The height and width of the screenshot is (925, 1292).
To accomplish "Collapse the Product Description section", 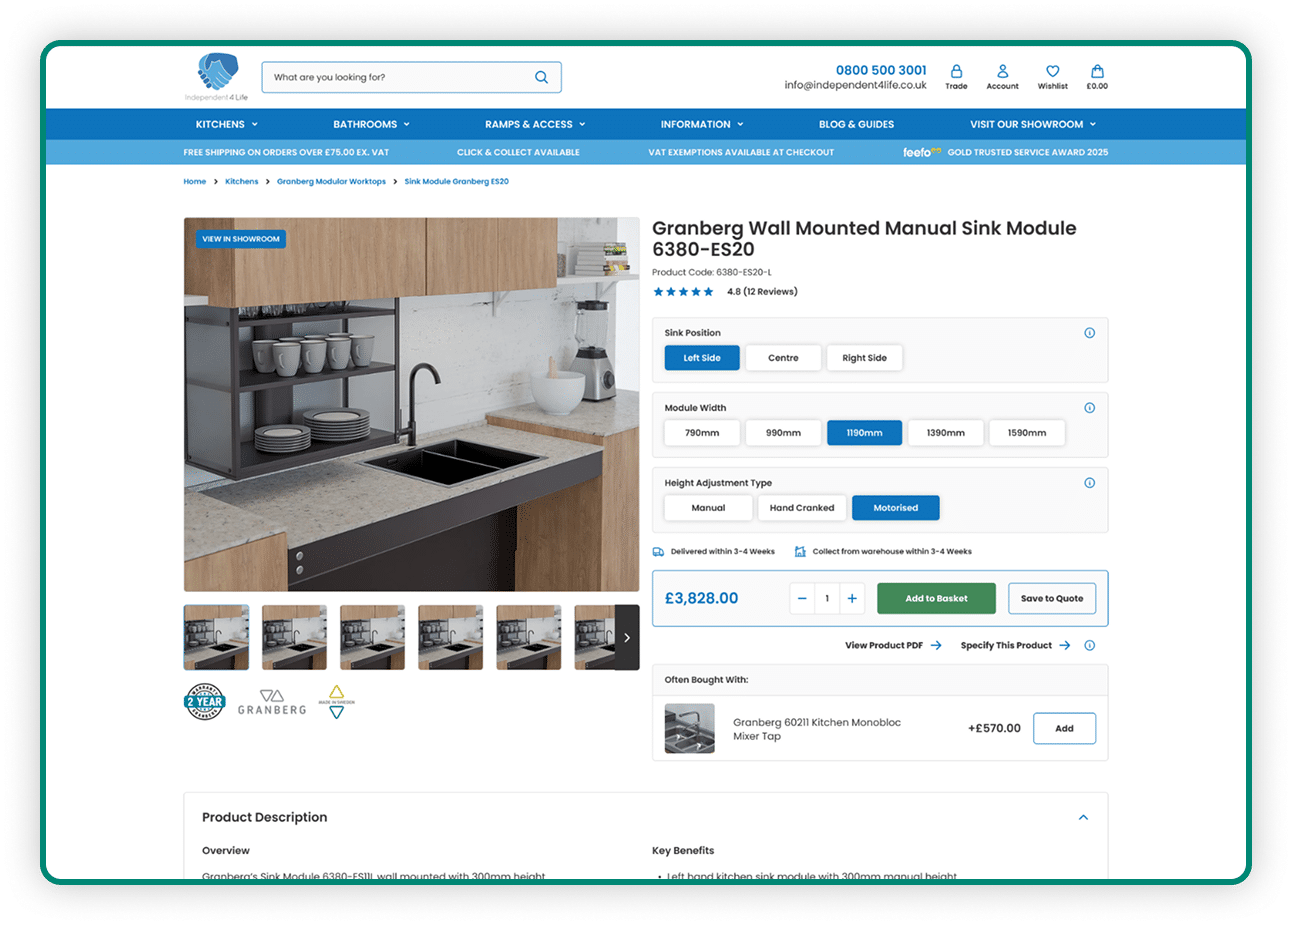I will pos(1083,817).
